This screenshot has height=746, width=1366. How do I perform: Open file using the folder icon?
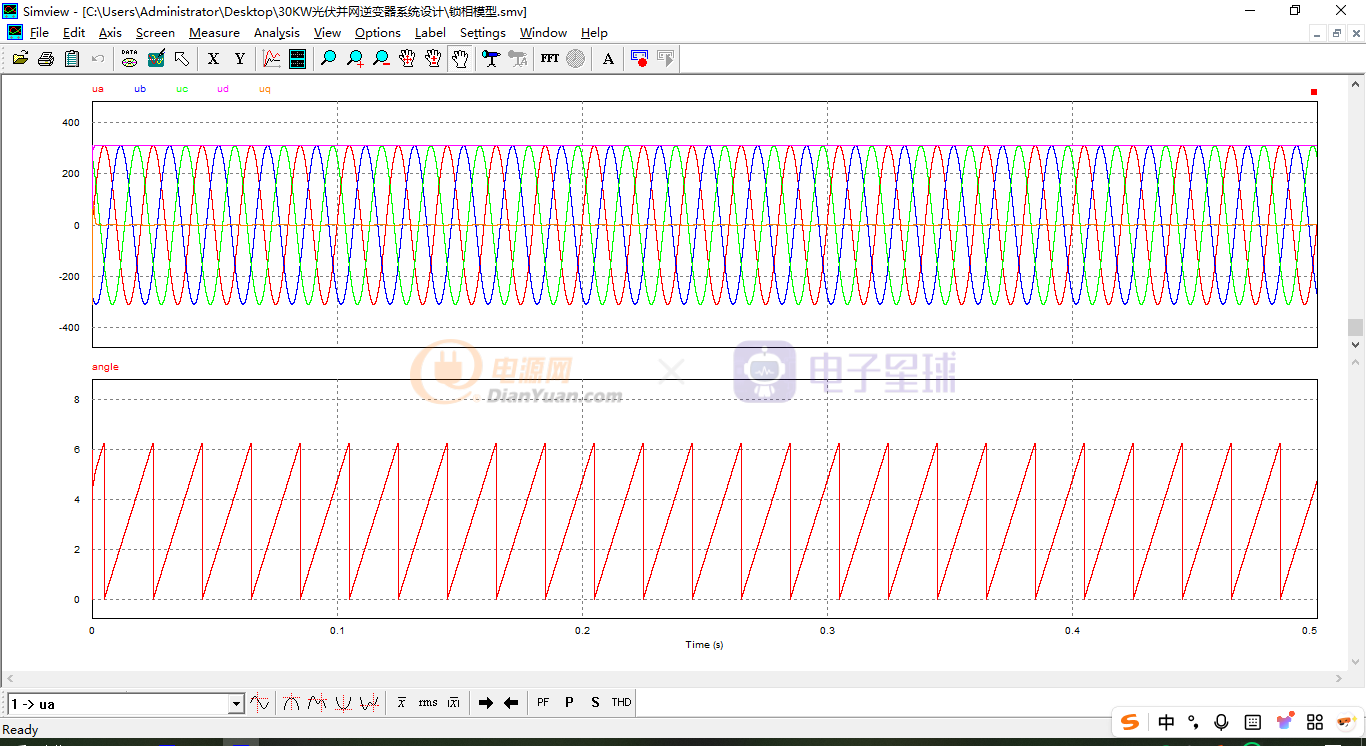click(x=20, y=59)
